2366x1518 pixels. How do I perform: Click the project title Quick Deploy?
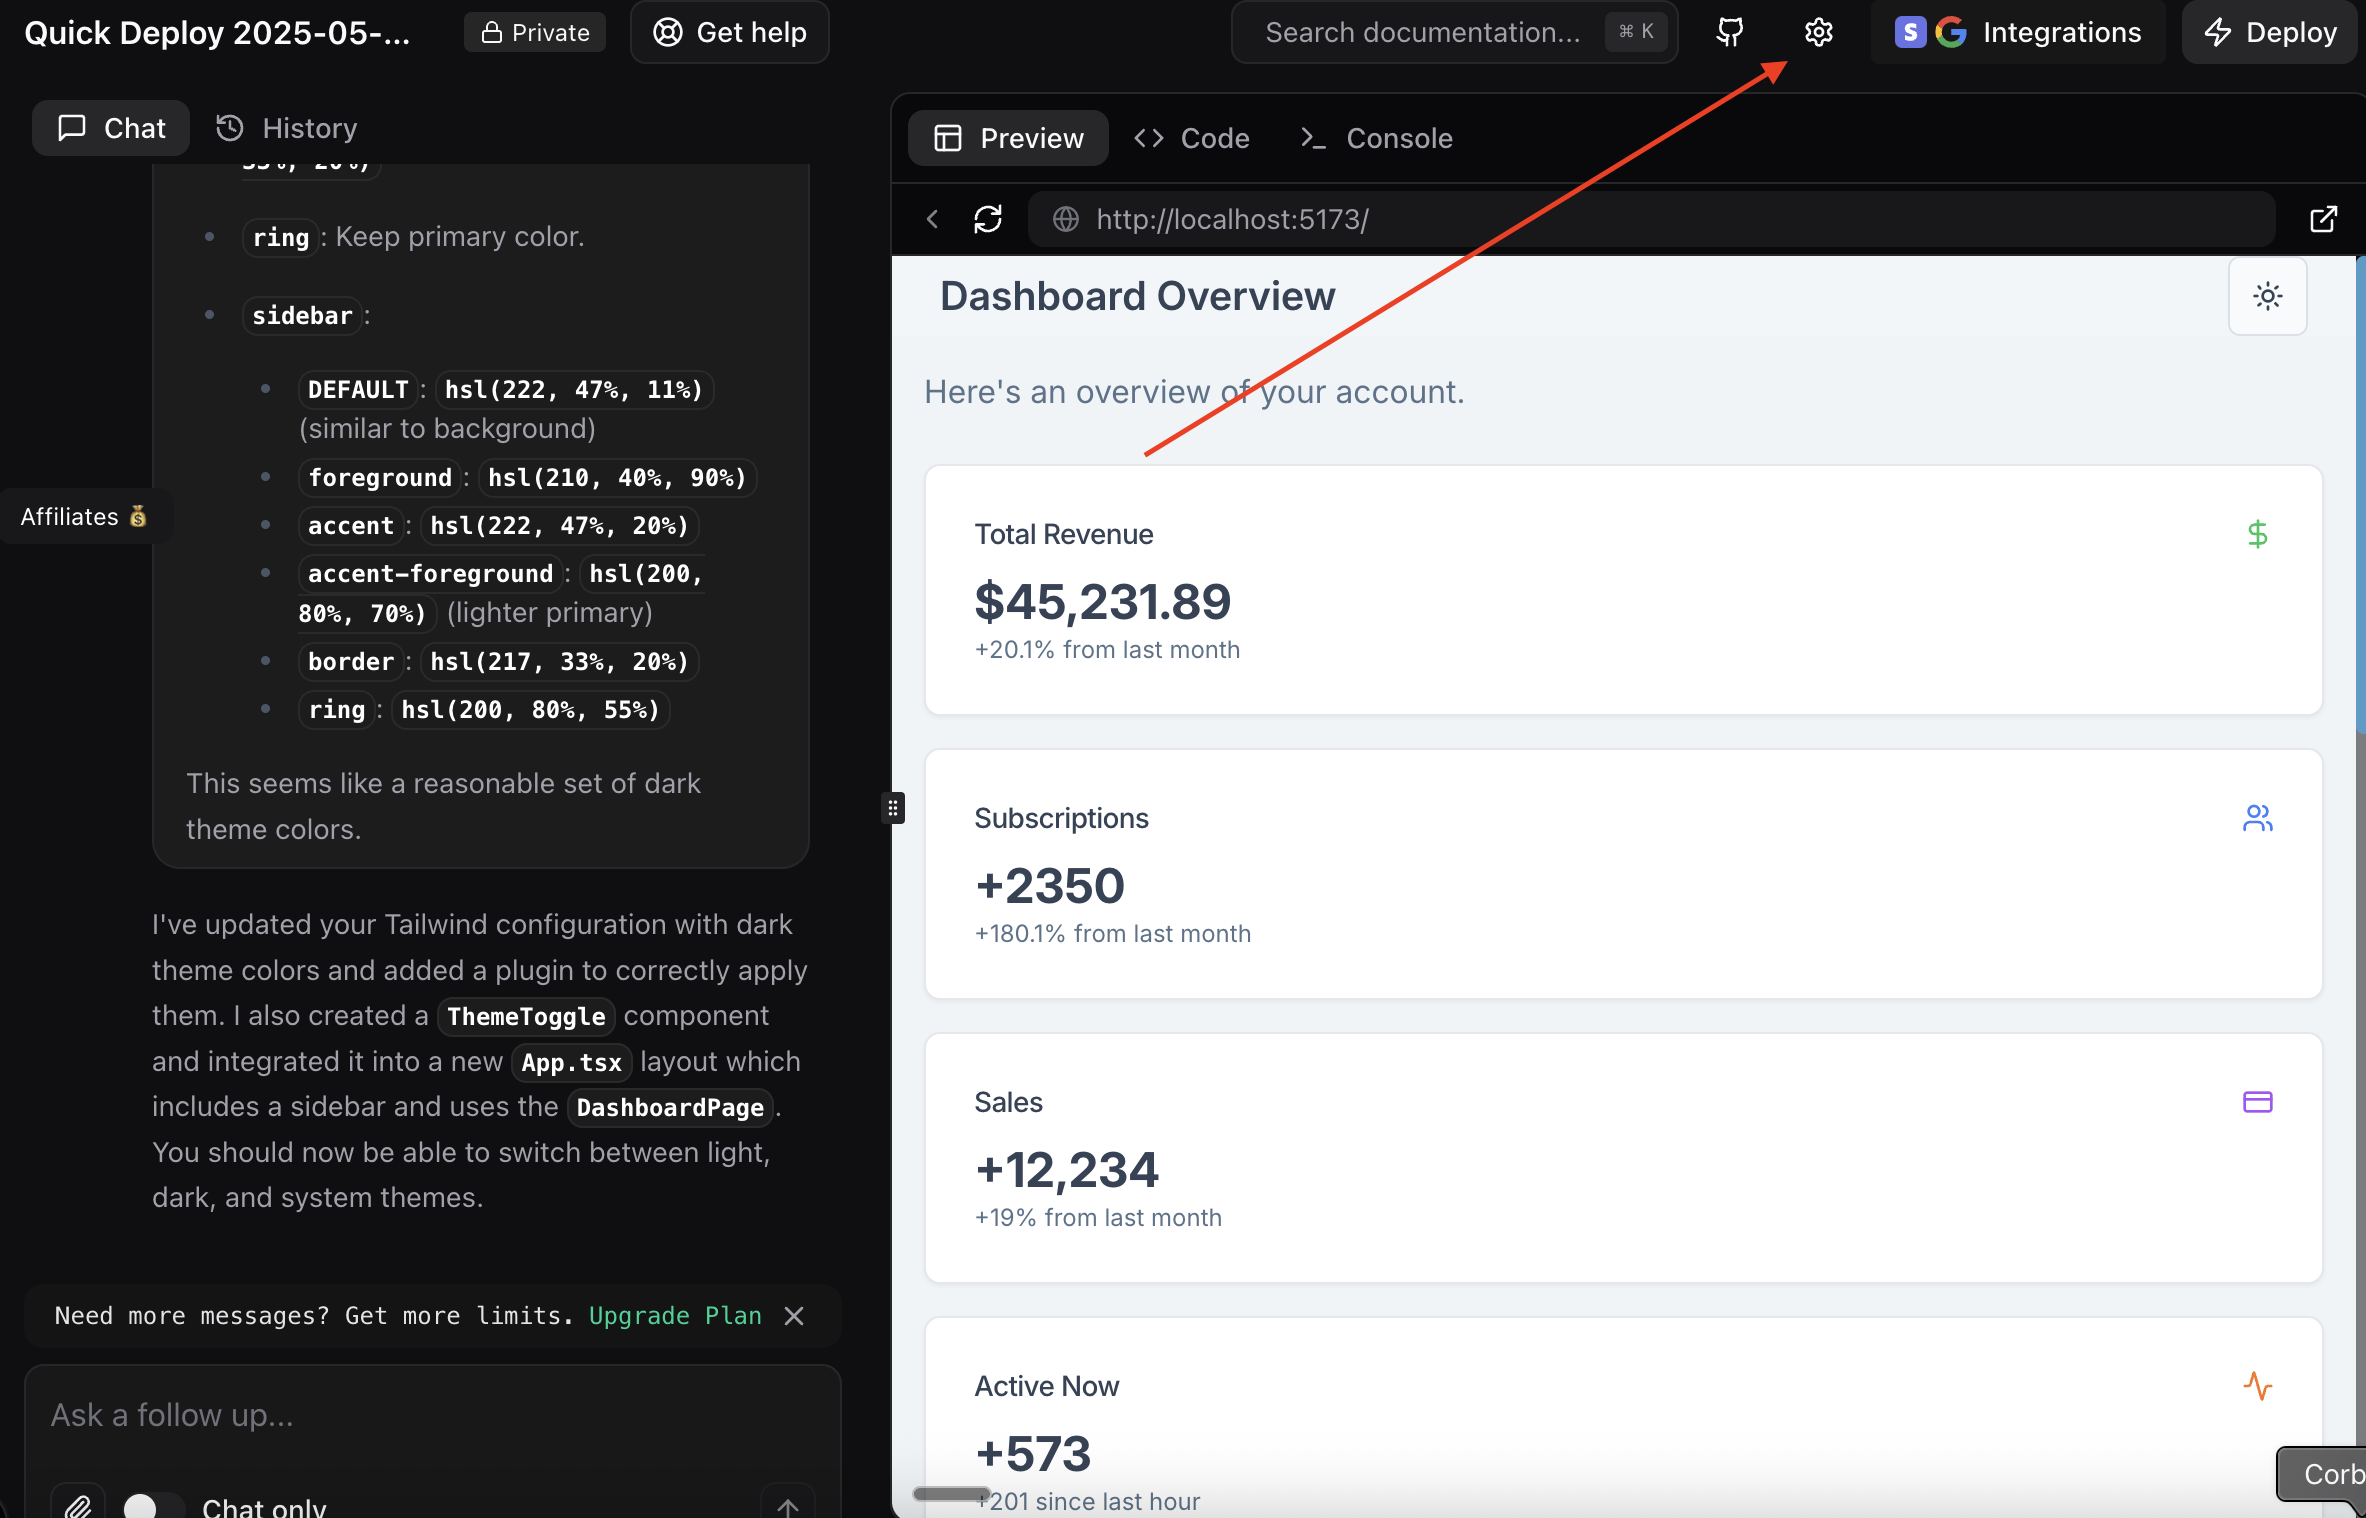point(217,33)
